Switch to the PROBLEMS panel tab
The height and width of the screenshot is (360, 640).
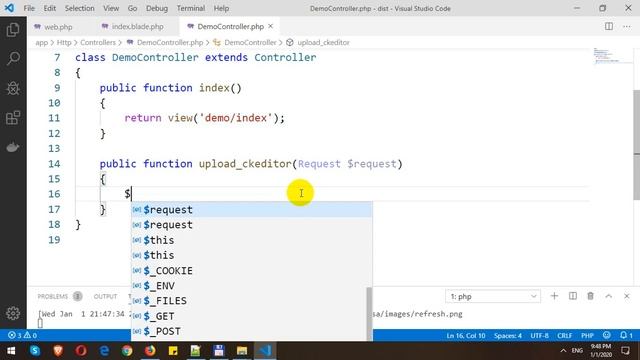click(53, 296)
